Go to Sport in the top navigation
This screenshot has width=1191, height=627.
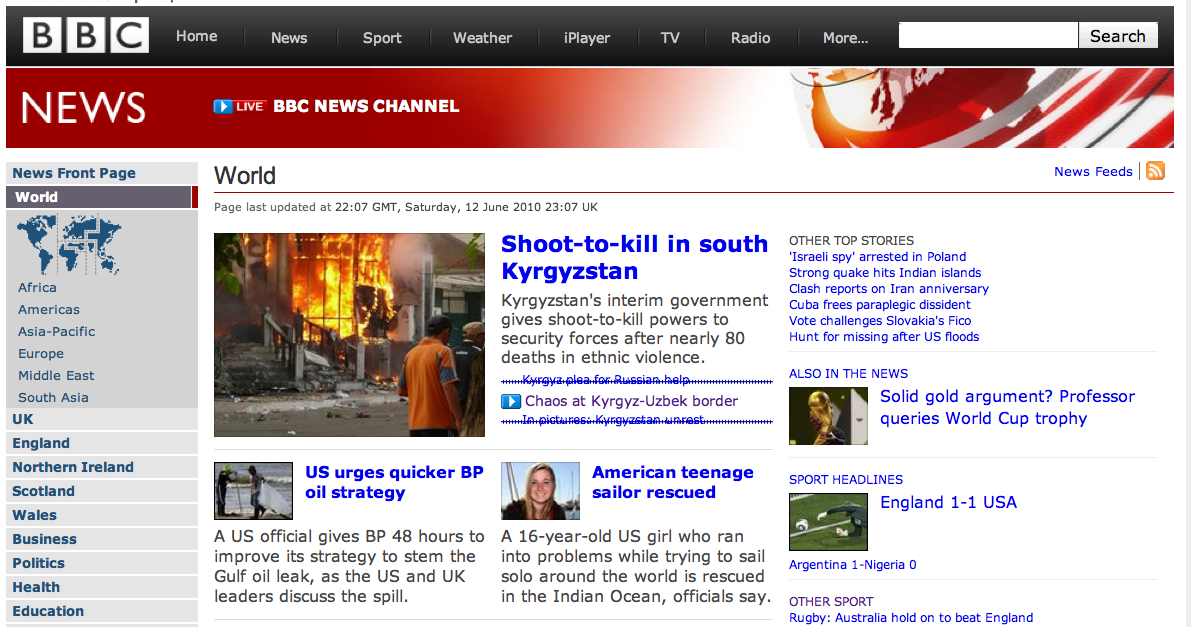coord(382,38)
